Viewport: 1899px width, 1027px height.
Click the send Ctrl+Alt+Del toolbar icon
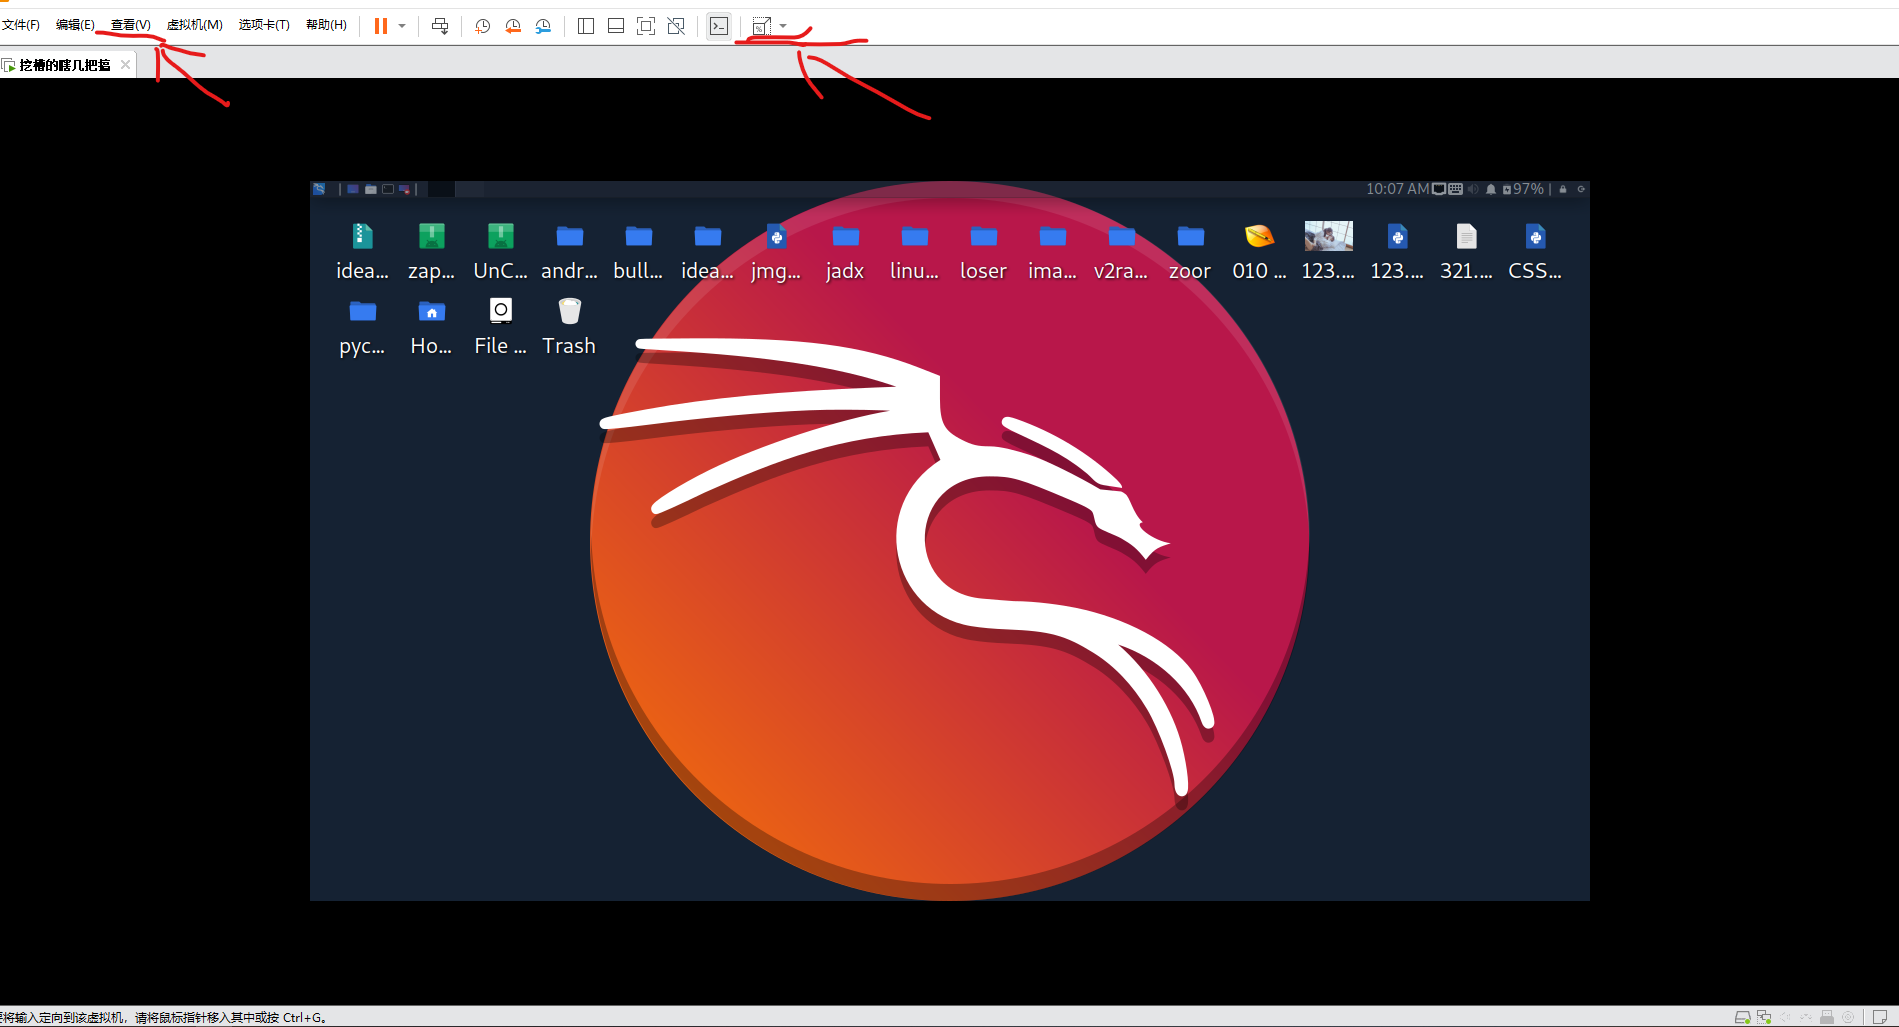tap(440, 26)
